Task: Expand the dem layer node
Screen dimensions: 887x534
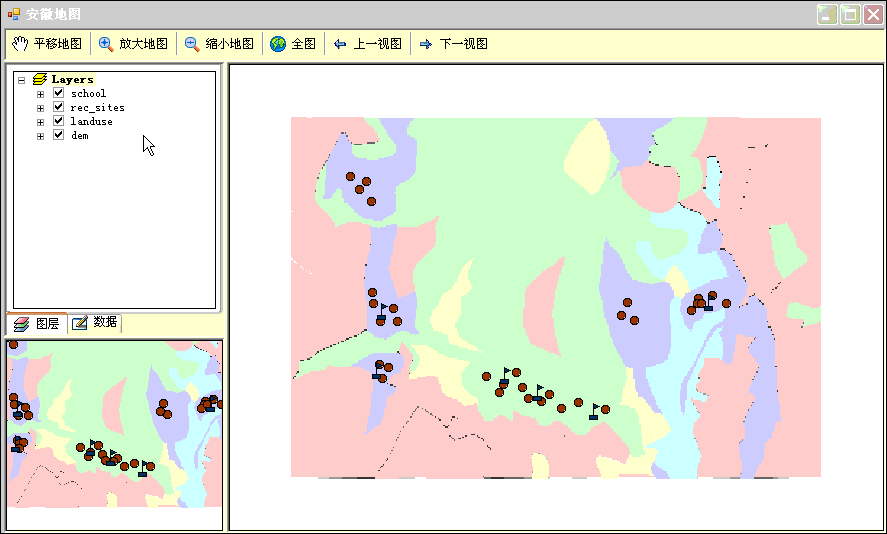Action: pos(40,136)
